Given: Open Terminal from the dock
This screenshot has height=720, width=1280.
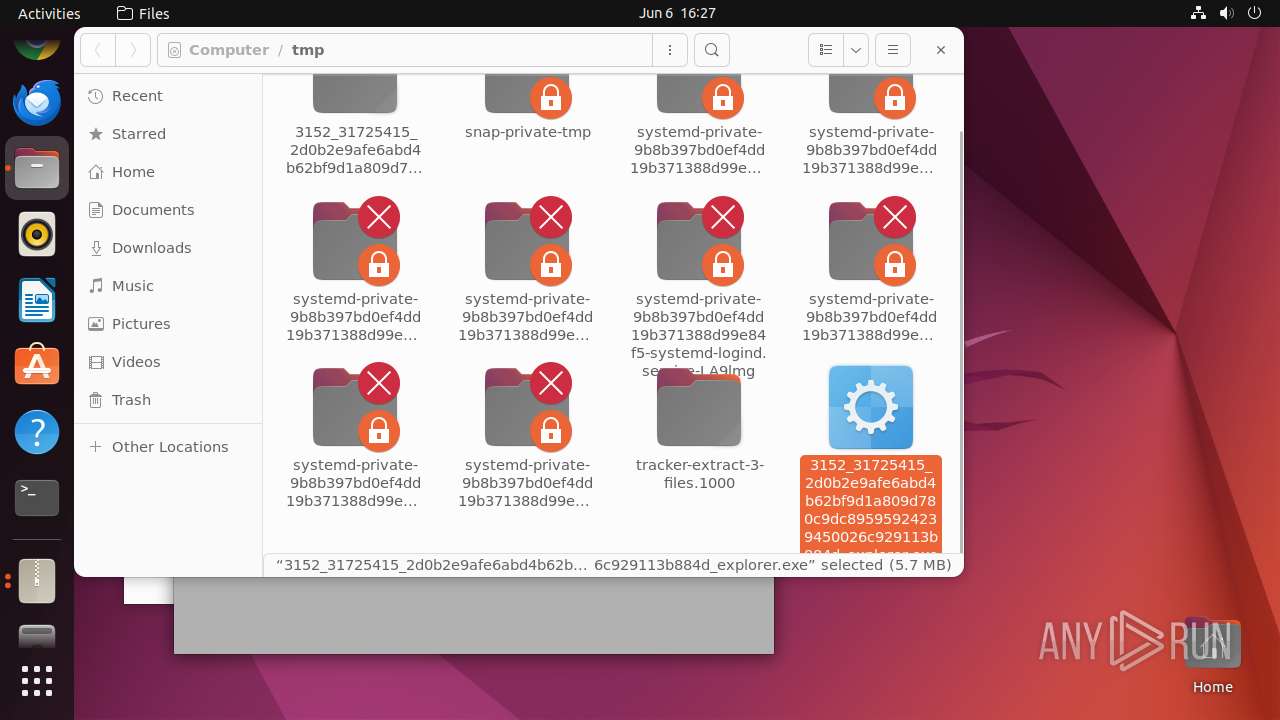Looking at the screenshot, I should [37, 498].
